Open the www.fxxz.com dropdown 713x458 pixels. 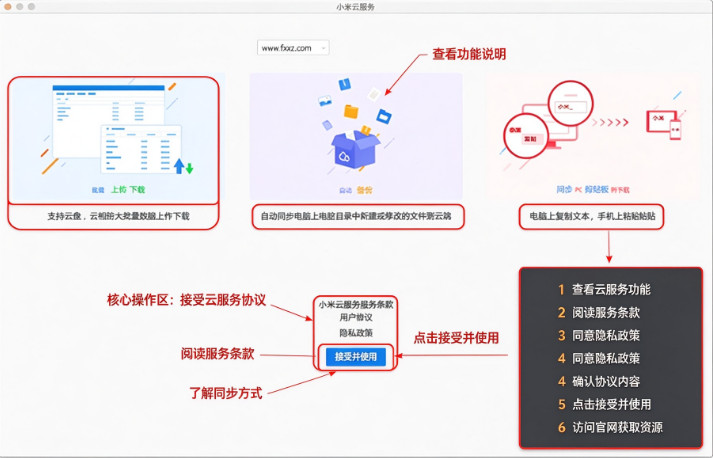coord(293,48)
